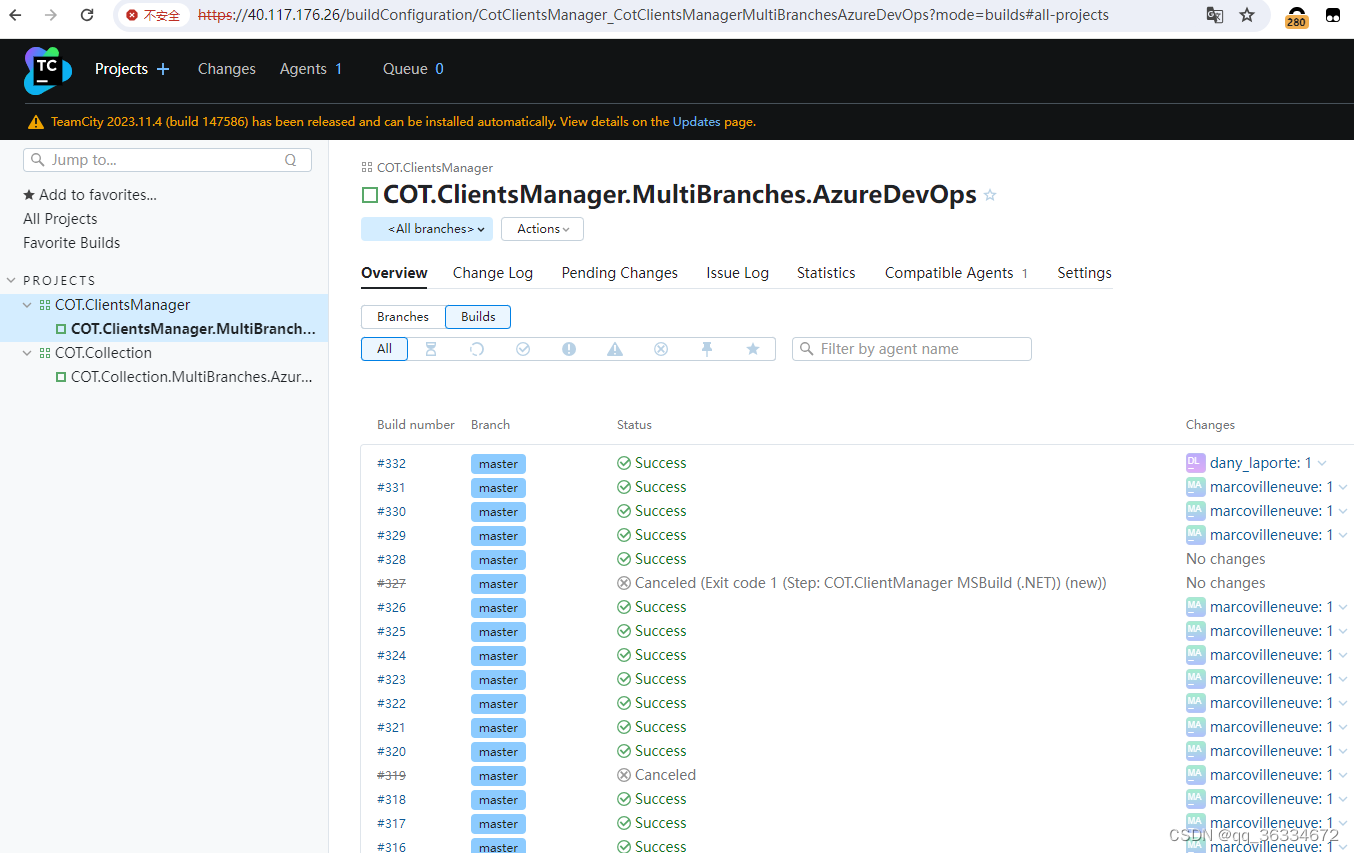Open the Overview tab

394,273
